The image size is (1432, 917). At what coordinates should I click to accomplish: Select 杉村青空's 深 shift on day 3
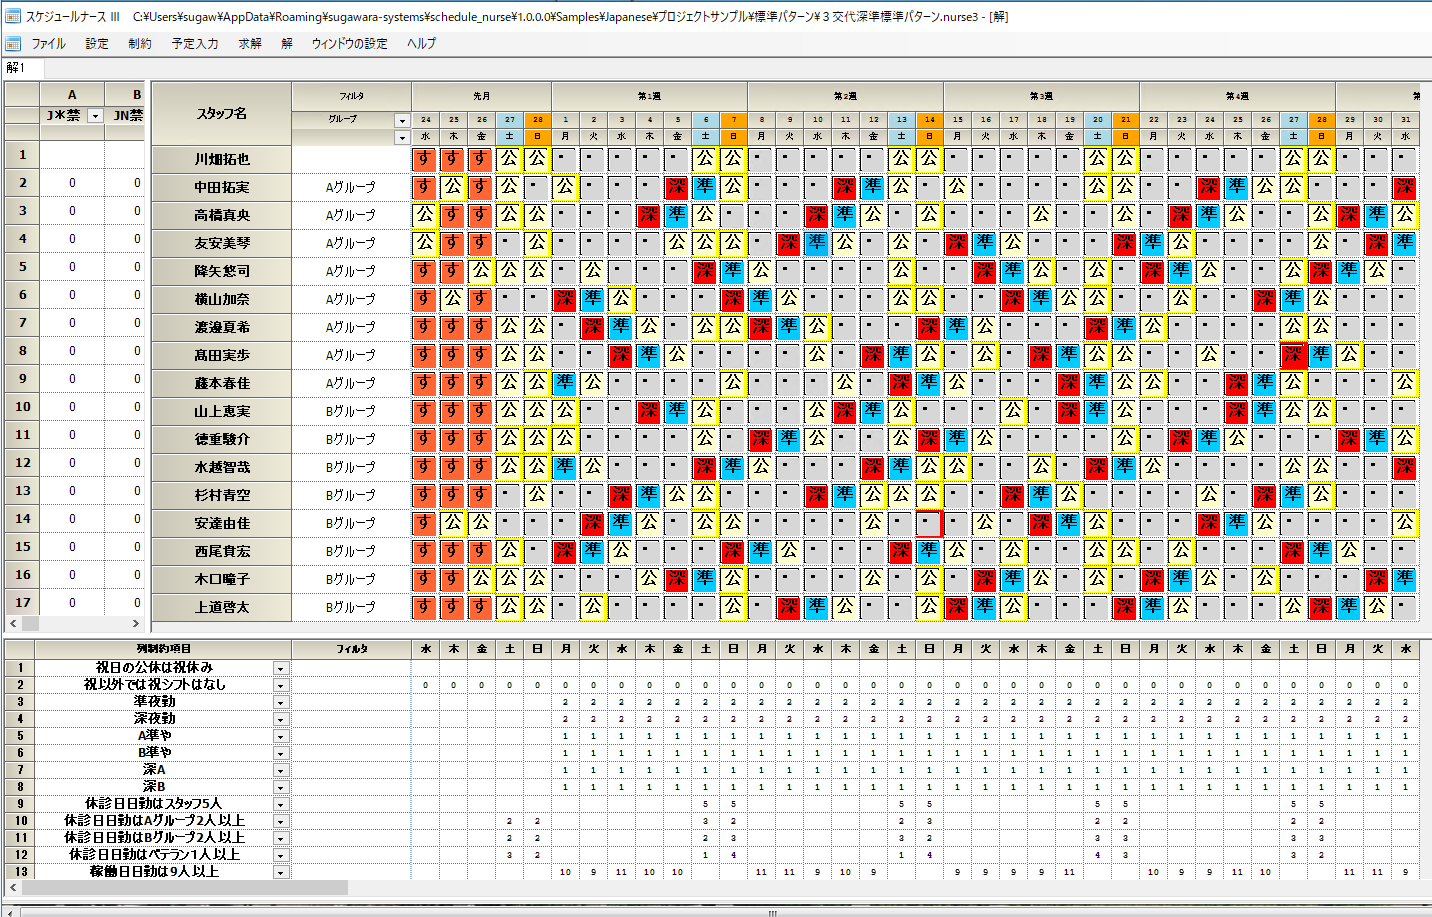point(621,495)
